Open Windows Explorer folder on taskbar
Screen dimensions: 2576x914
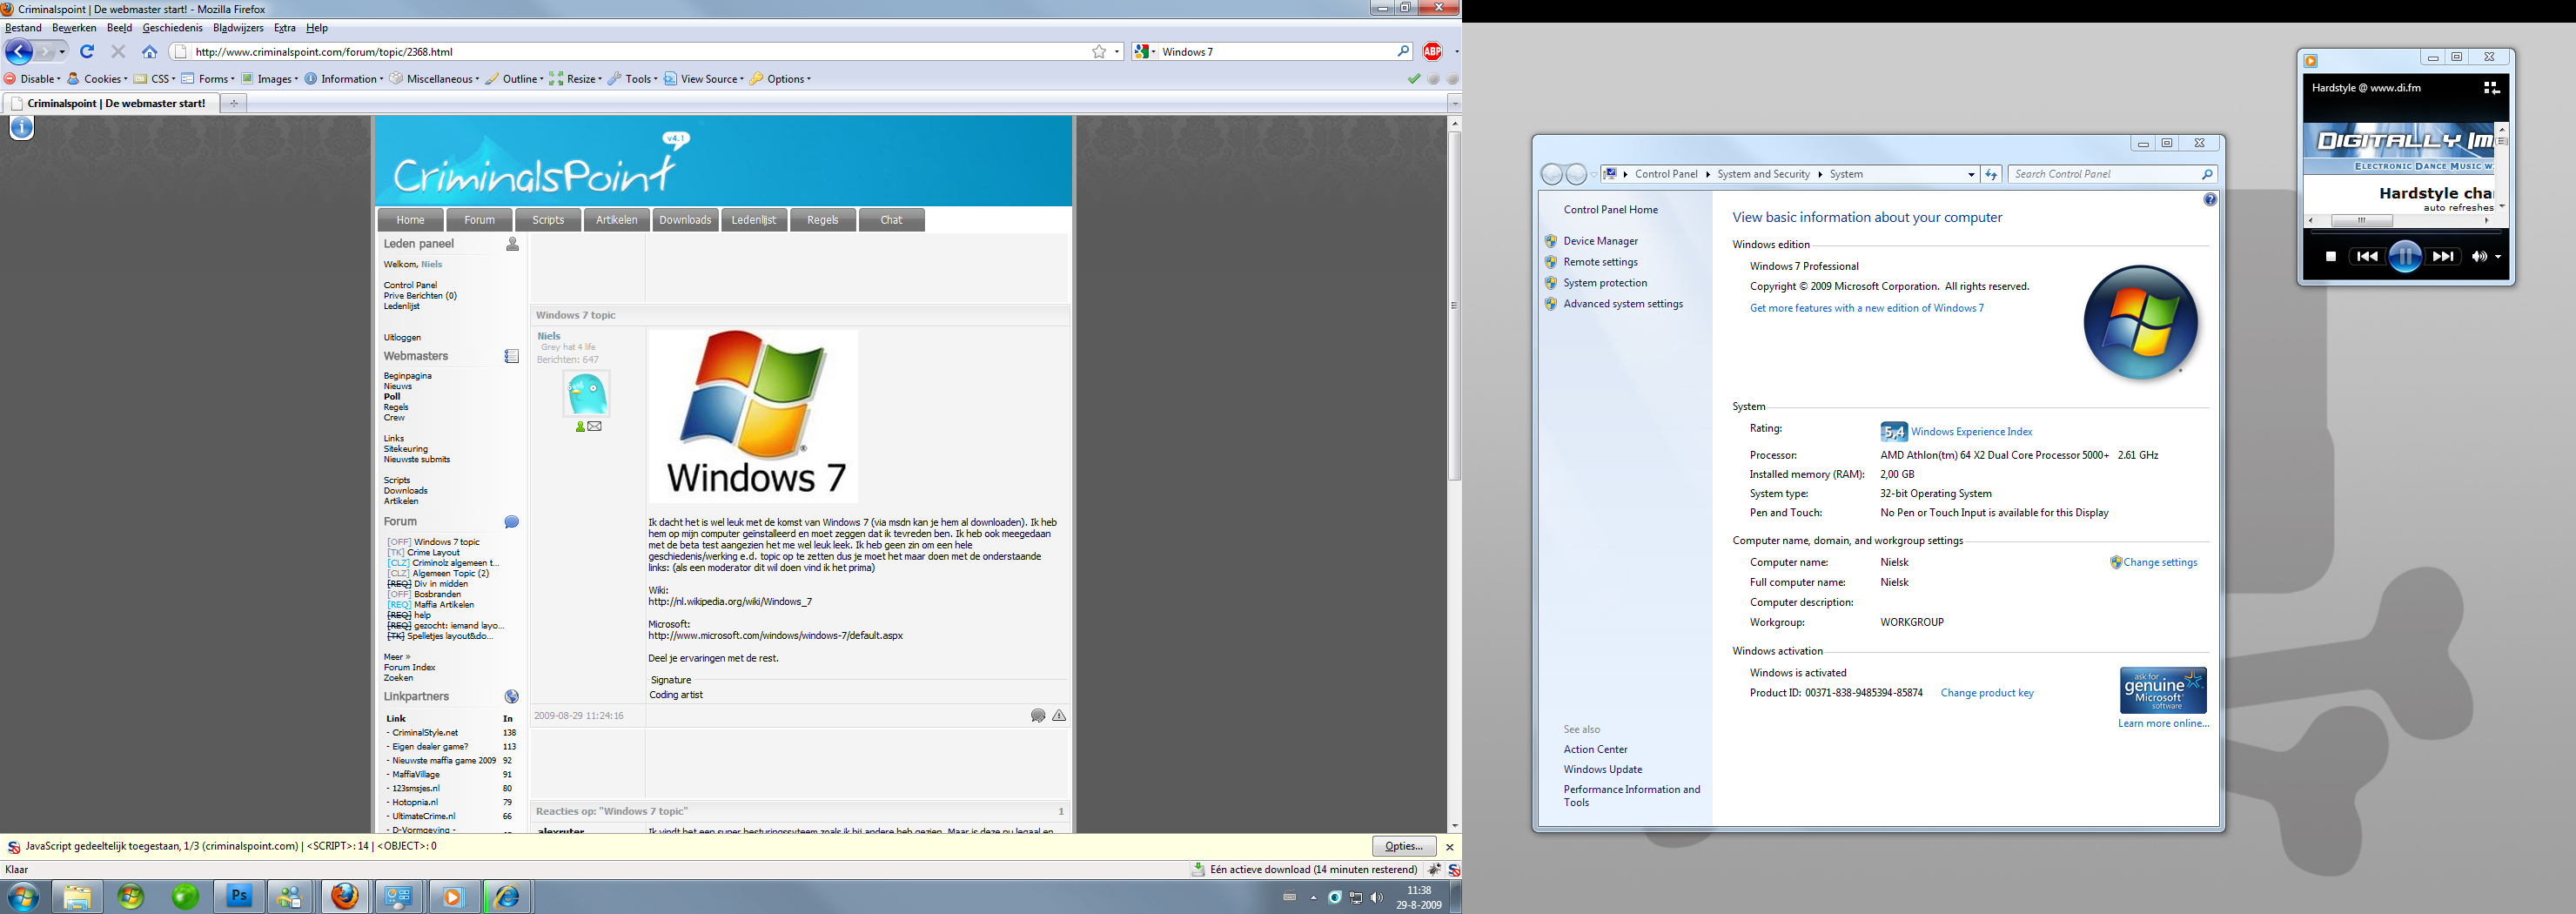tap(76, 896)
